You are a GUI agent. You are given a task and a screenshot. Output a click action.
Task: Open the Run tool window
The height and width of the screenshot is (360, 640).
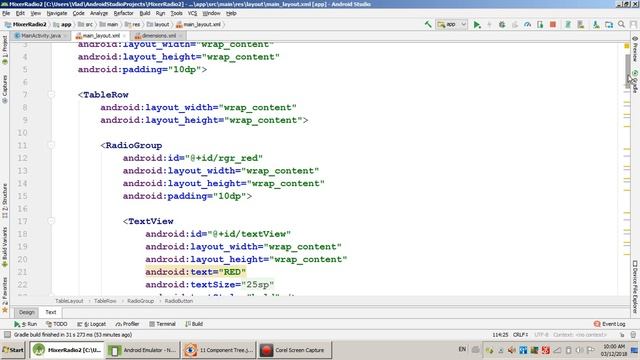(25, 324)
